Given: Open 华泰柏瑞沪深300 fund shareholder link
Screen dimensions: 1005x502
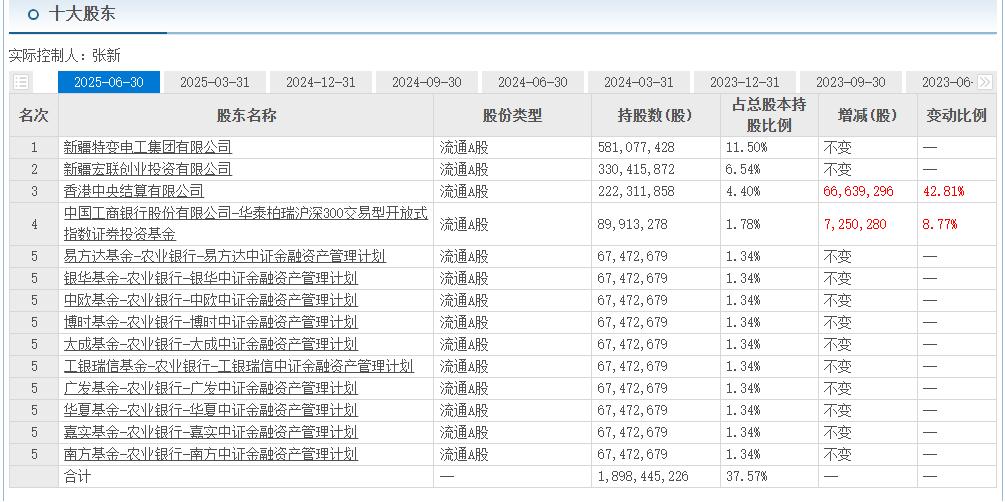Looking at the screenshot, I should 245,224.
